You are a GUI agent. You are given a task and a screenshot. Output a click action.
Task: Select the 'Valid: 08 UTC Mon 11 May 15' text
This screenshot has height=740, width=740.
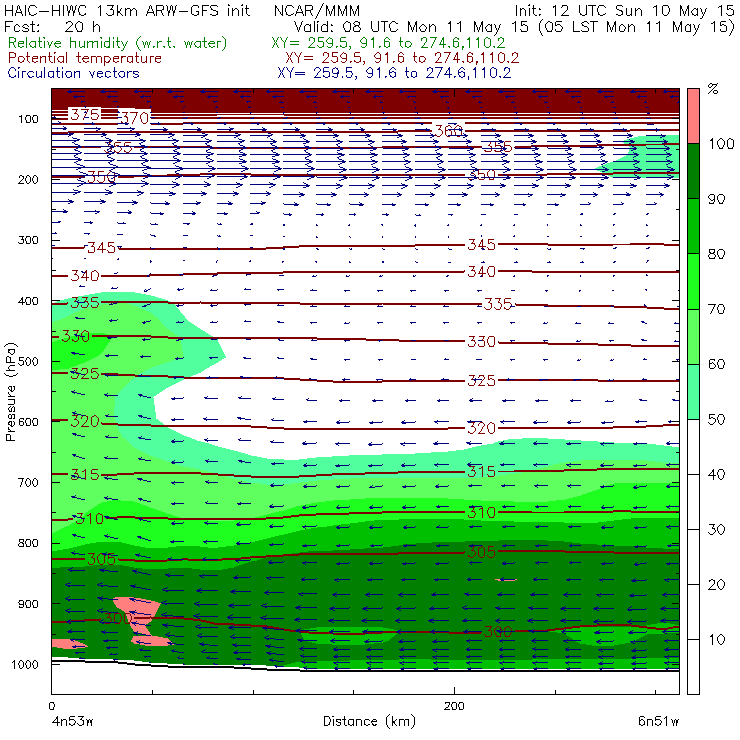[x=411, y=27]
